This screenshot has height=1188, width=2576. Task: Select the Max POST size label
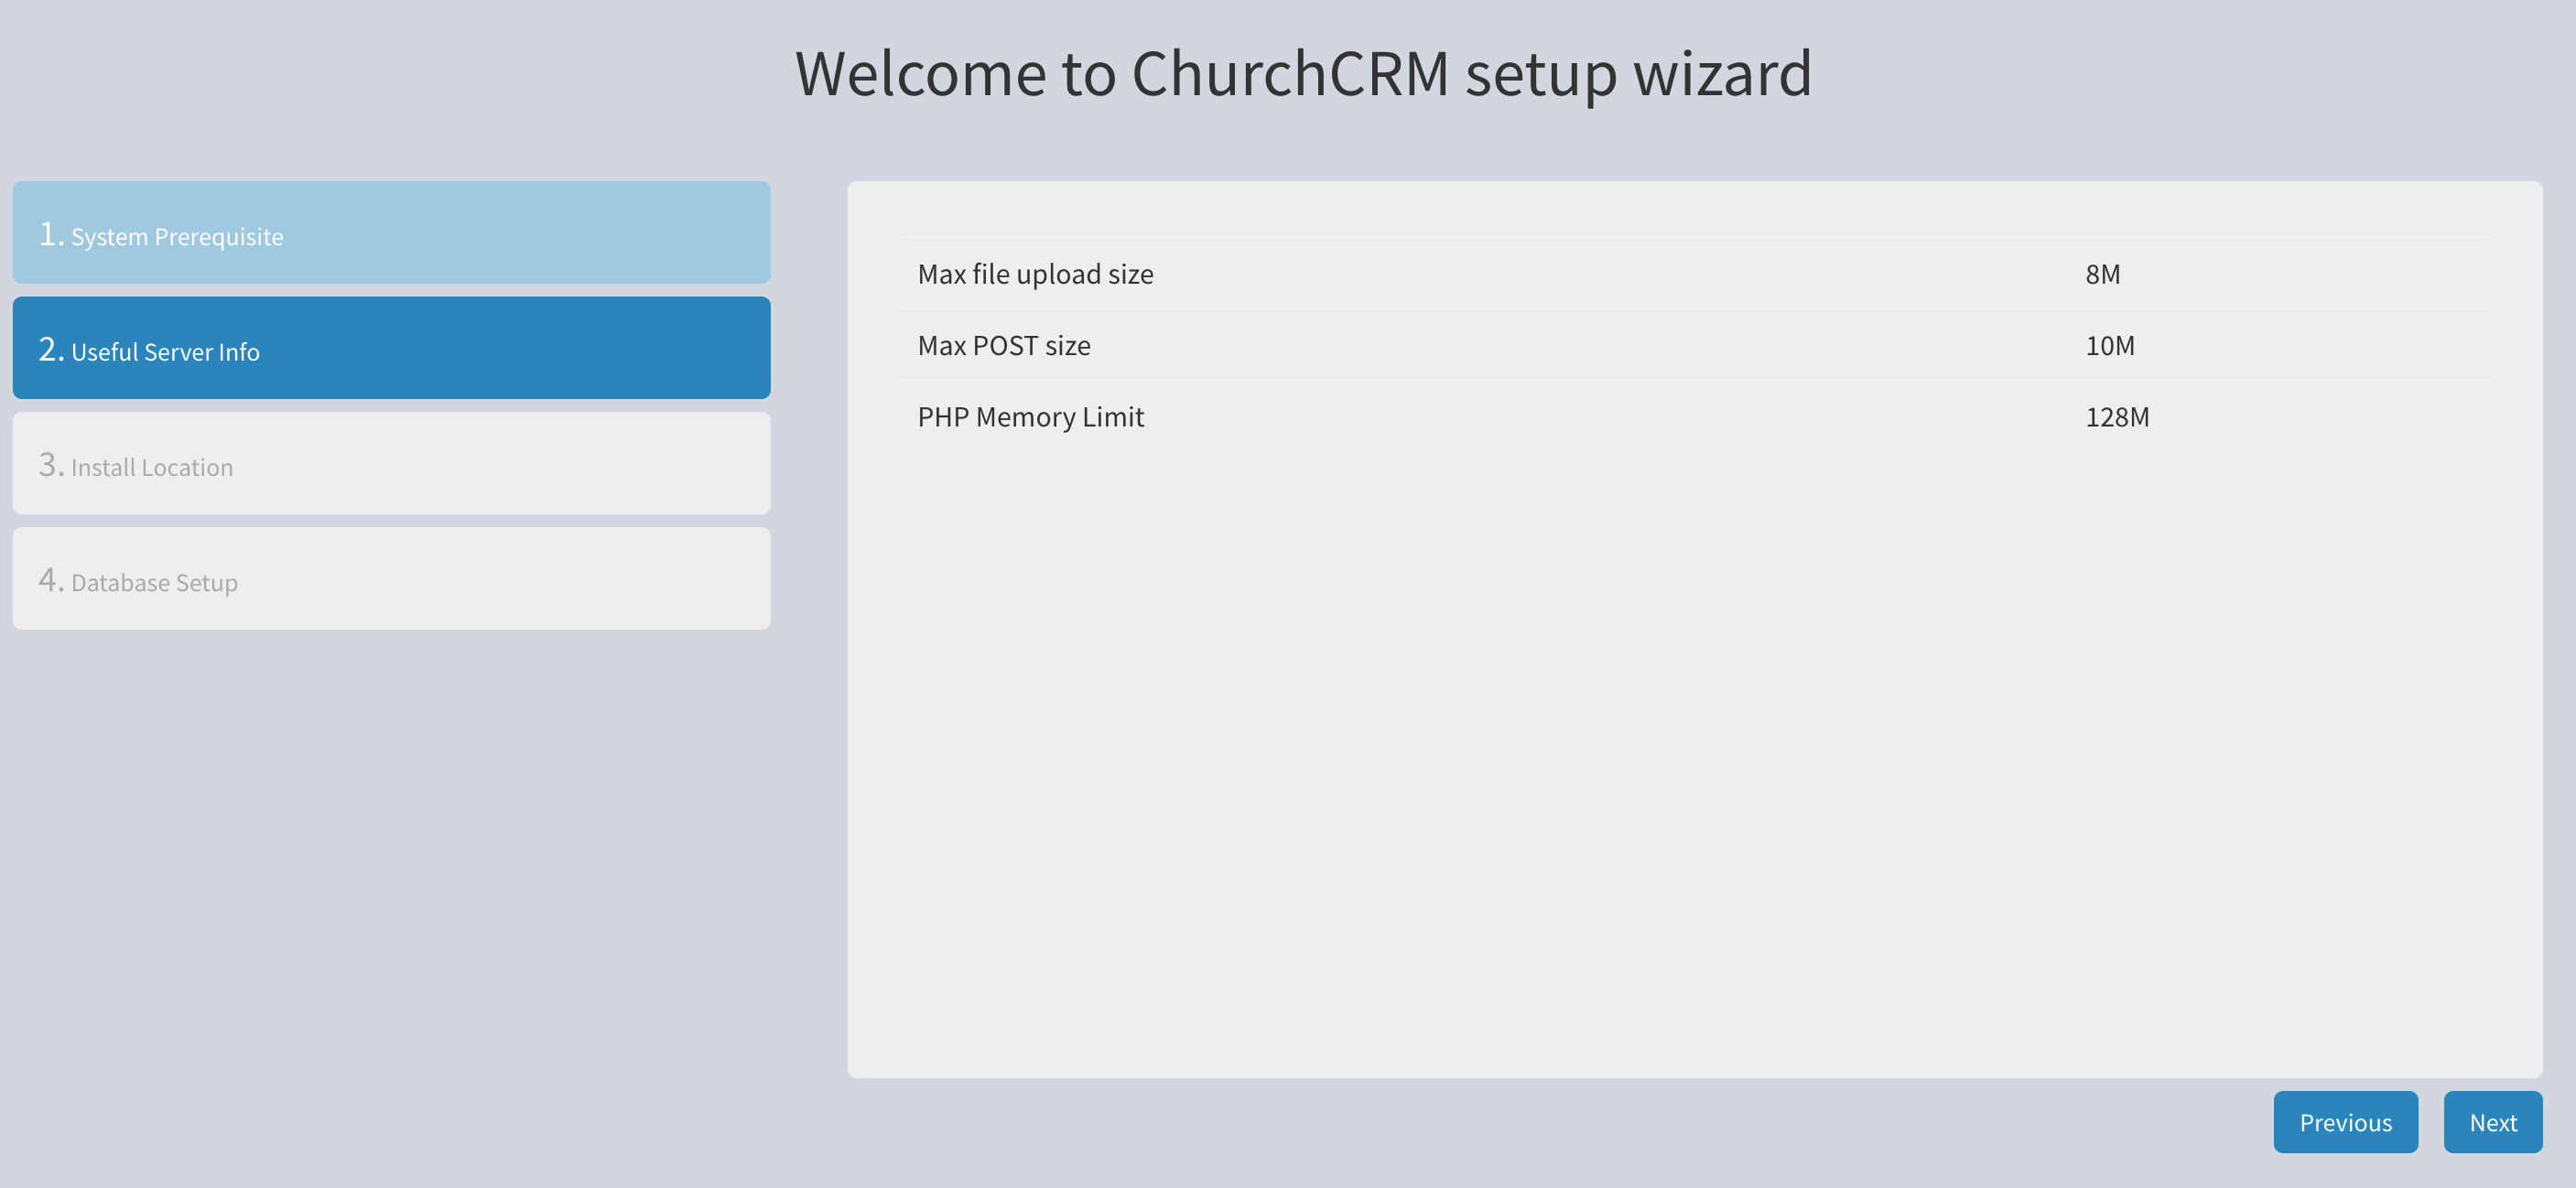pyautogui.click(x=1003, y=346)
